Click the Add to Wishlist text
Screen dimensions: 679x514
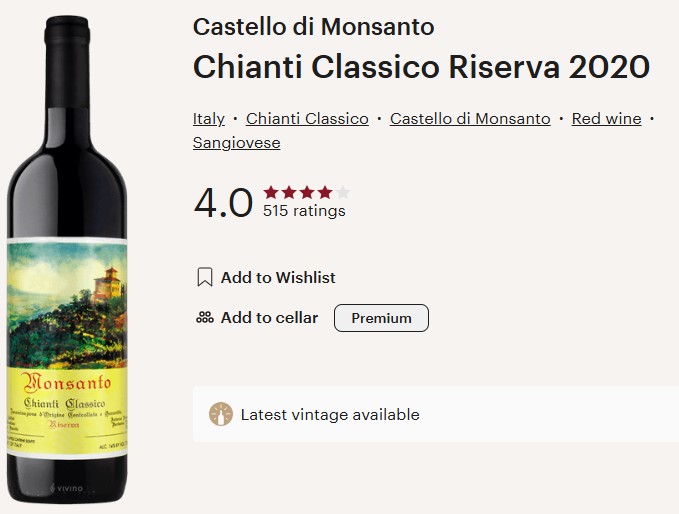(x=278, y=278)
